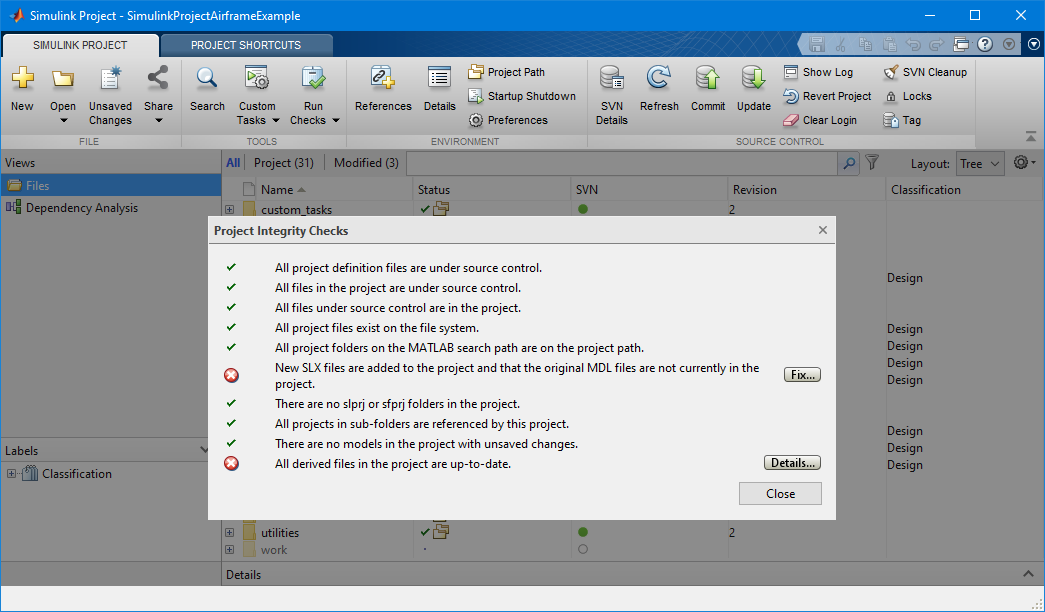Click the Details... button in integrity checks
Screen dimensions: 1045x612
coord(792,463)
